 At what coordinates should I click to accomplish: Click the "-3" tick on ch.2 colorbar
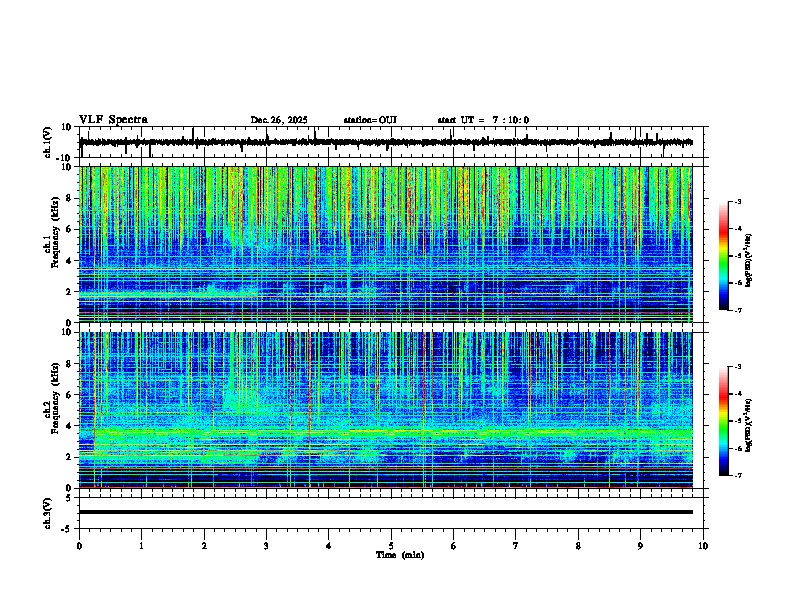pos(738,367)
